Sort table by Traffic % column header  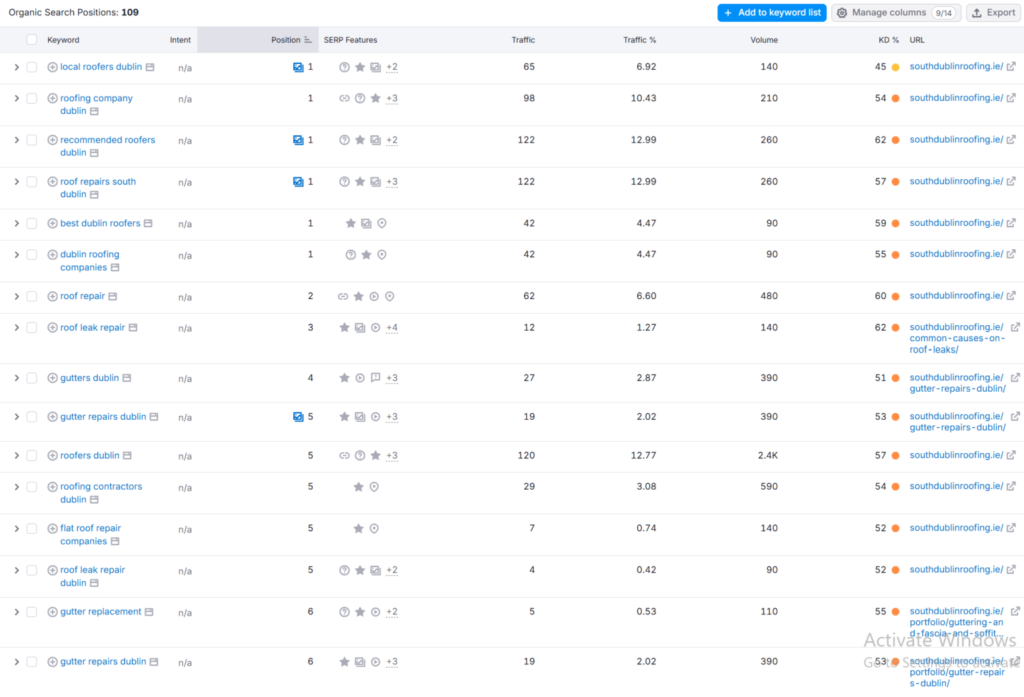tap(639, 40)
